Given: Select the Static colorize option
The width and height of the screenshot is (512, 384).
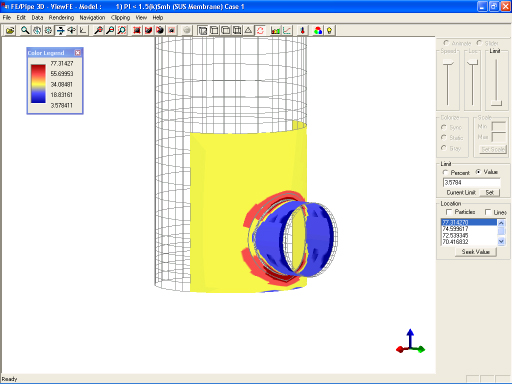Looking at the screenshot, I should pos(444,137).
